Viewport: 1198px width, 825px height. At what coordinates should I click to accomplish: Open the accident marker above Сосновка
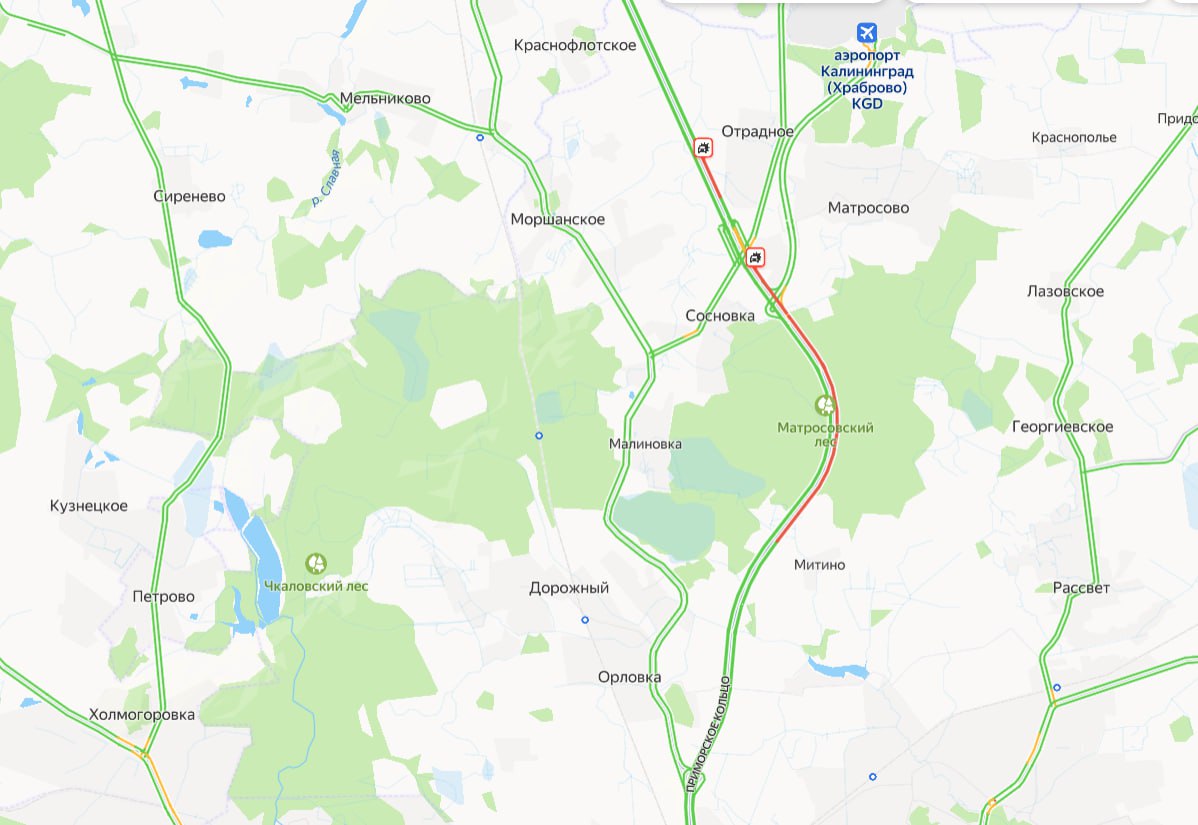pos(755,257)
